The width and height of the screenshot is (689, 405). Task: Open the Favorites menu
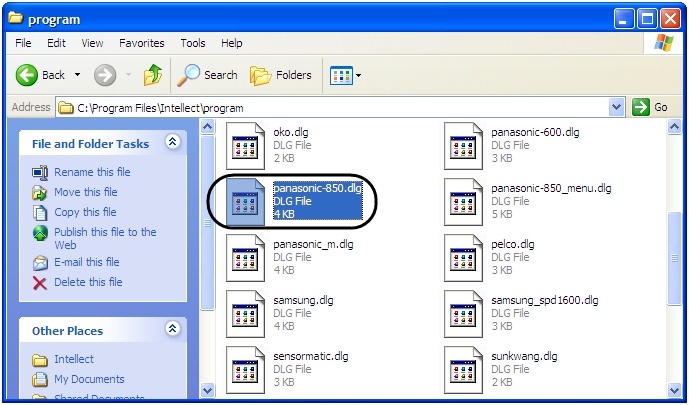[141, 43]
